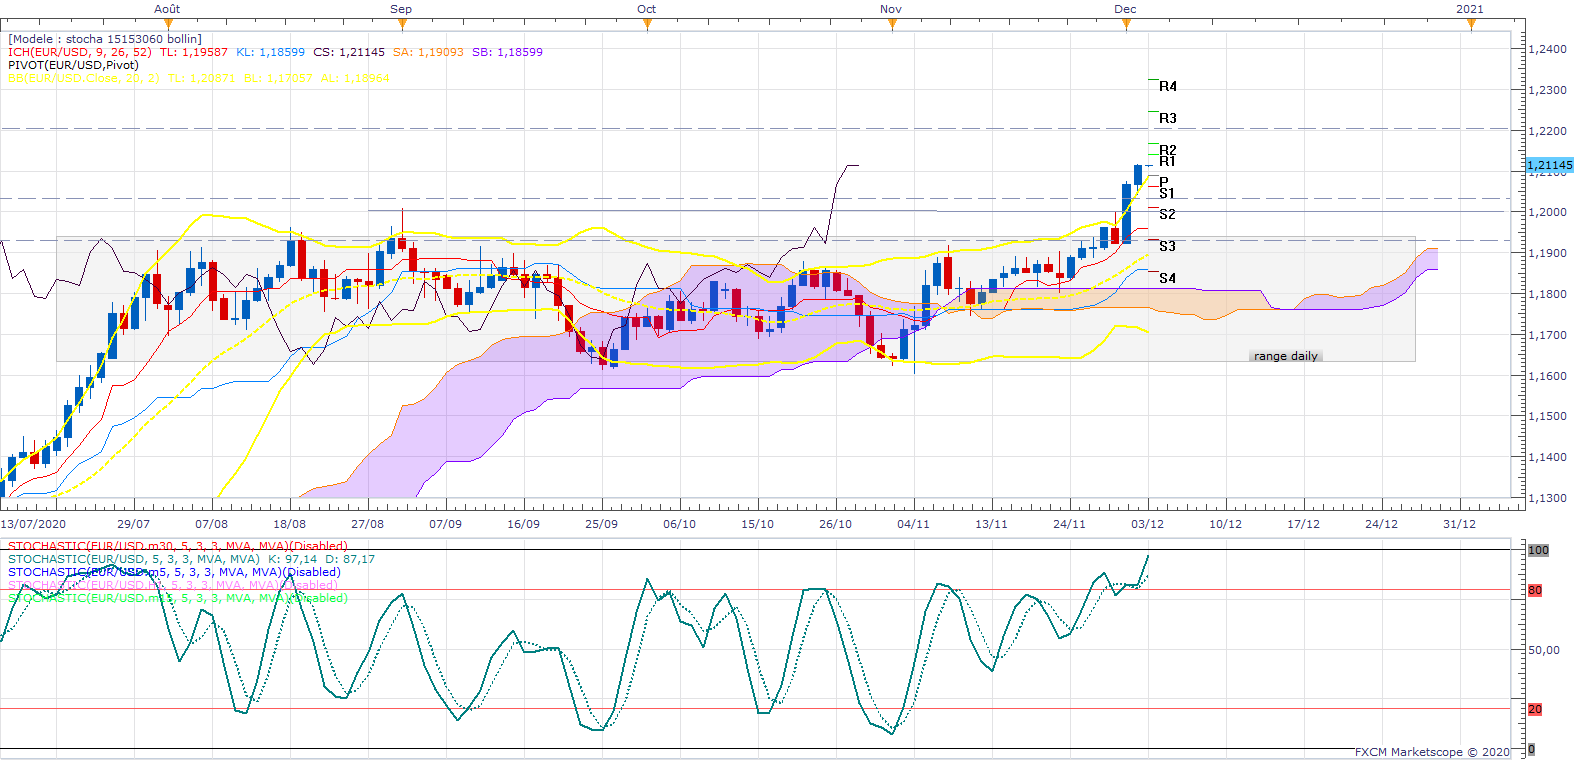Click the Ichimoku KL: 1,18599 value
The height and width of the screenshot is (760, 1583).
coord(271,52)
